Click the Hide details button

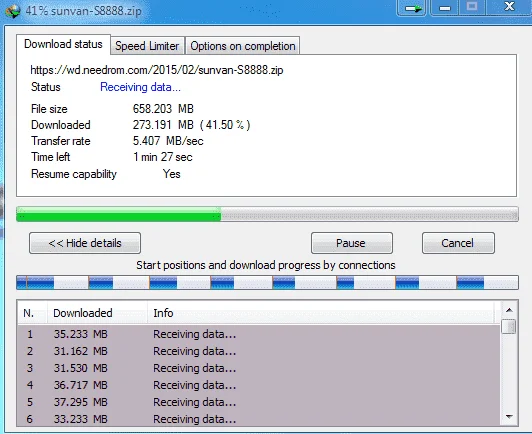pyautogui.click(x=85, y=243)
